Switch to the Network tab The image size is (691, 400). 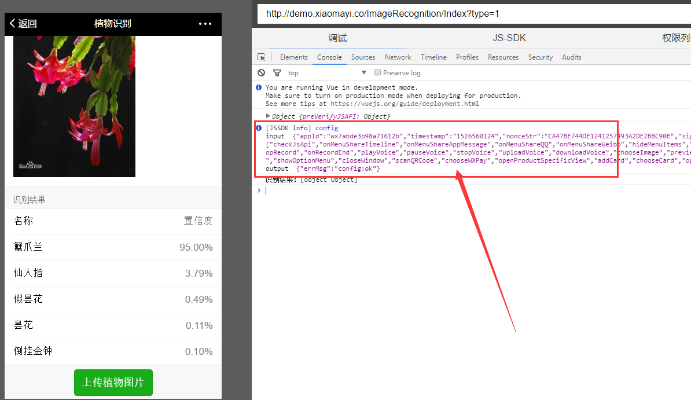pyautogui.click(x=398, y=57)
